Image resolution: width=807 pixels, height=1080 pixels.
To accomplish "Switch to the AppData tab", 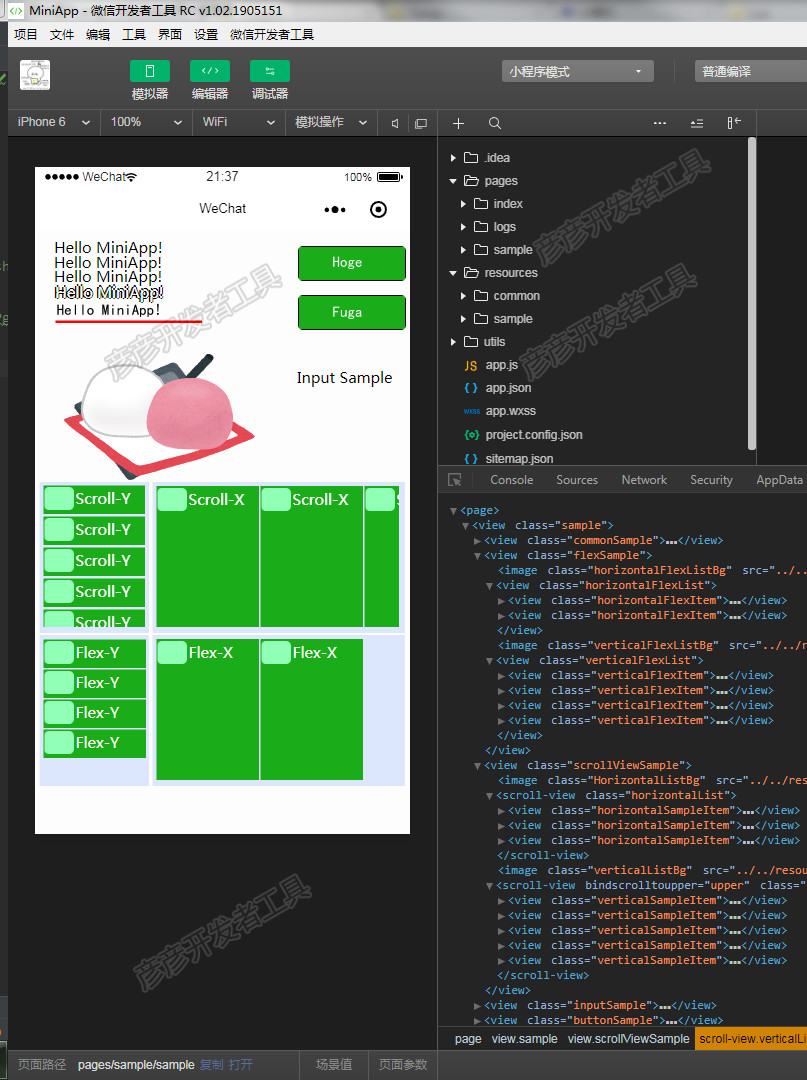I will click(x=779, y=480).
